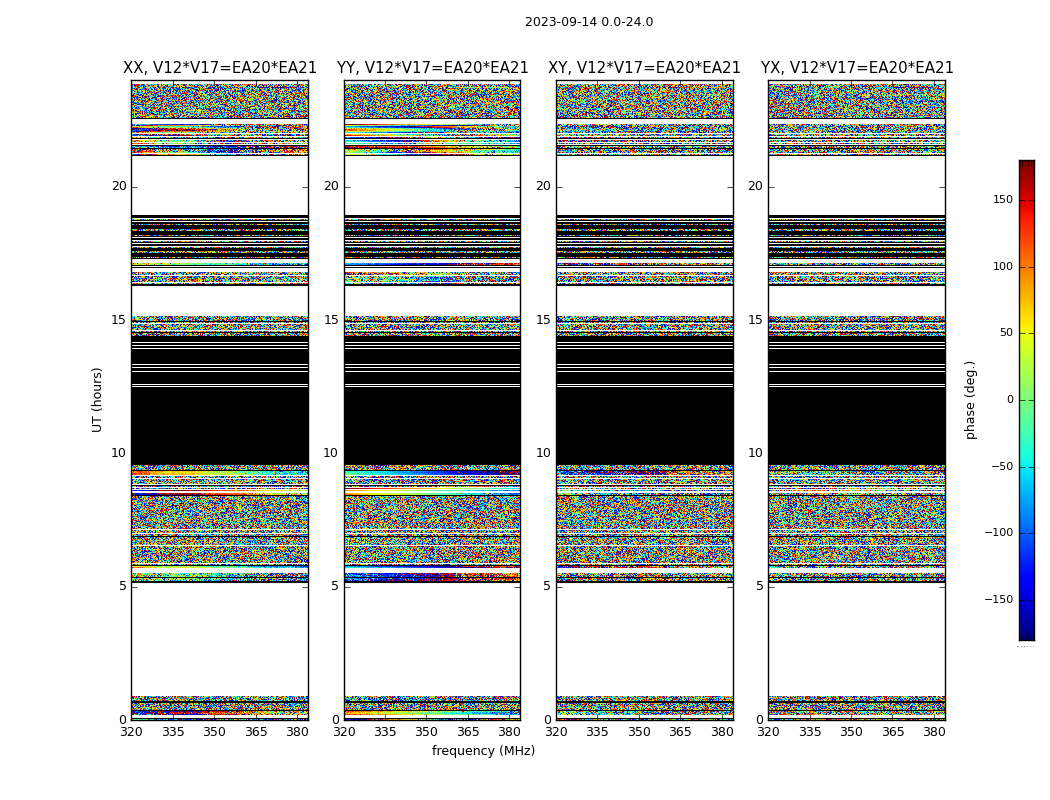Click the 350 frequency tick under XX panel
1050x800 pixels.
[214, 732]
